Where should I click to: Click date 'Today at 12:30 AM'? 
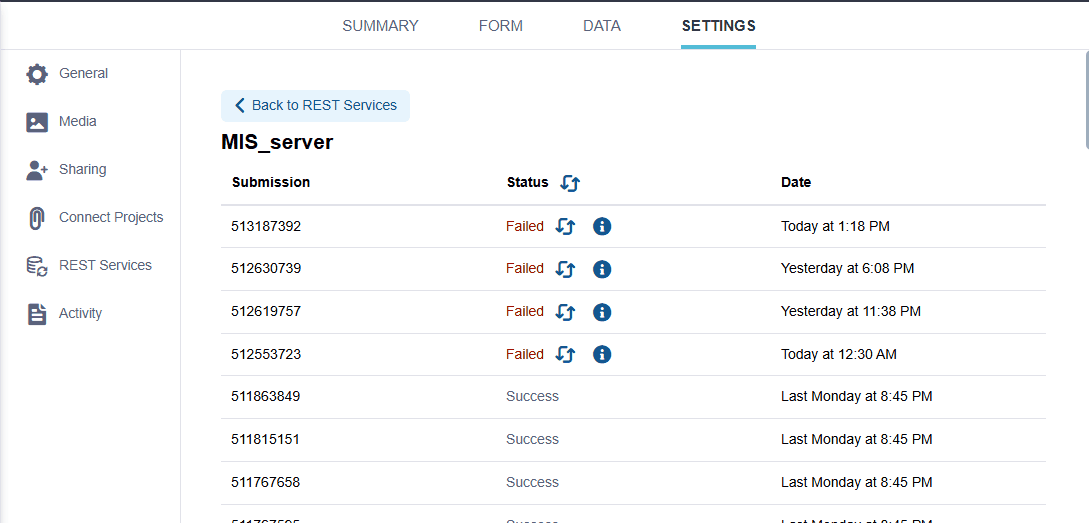839,354
